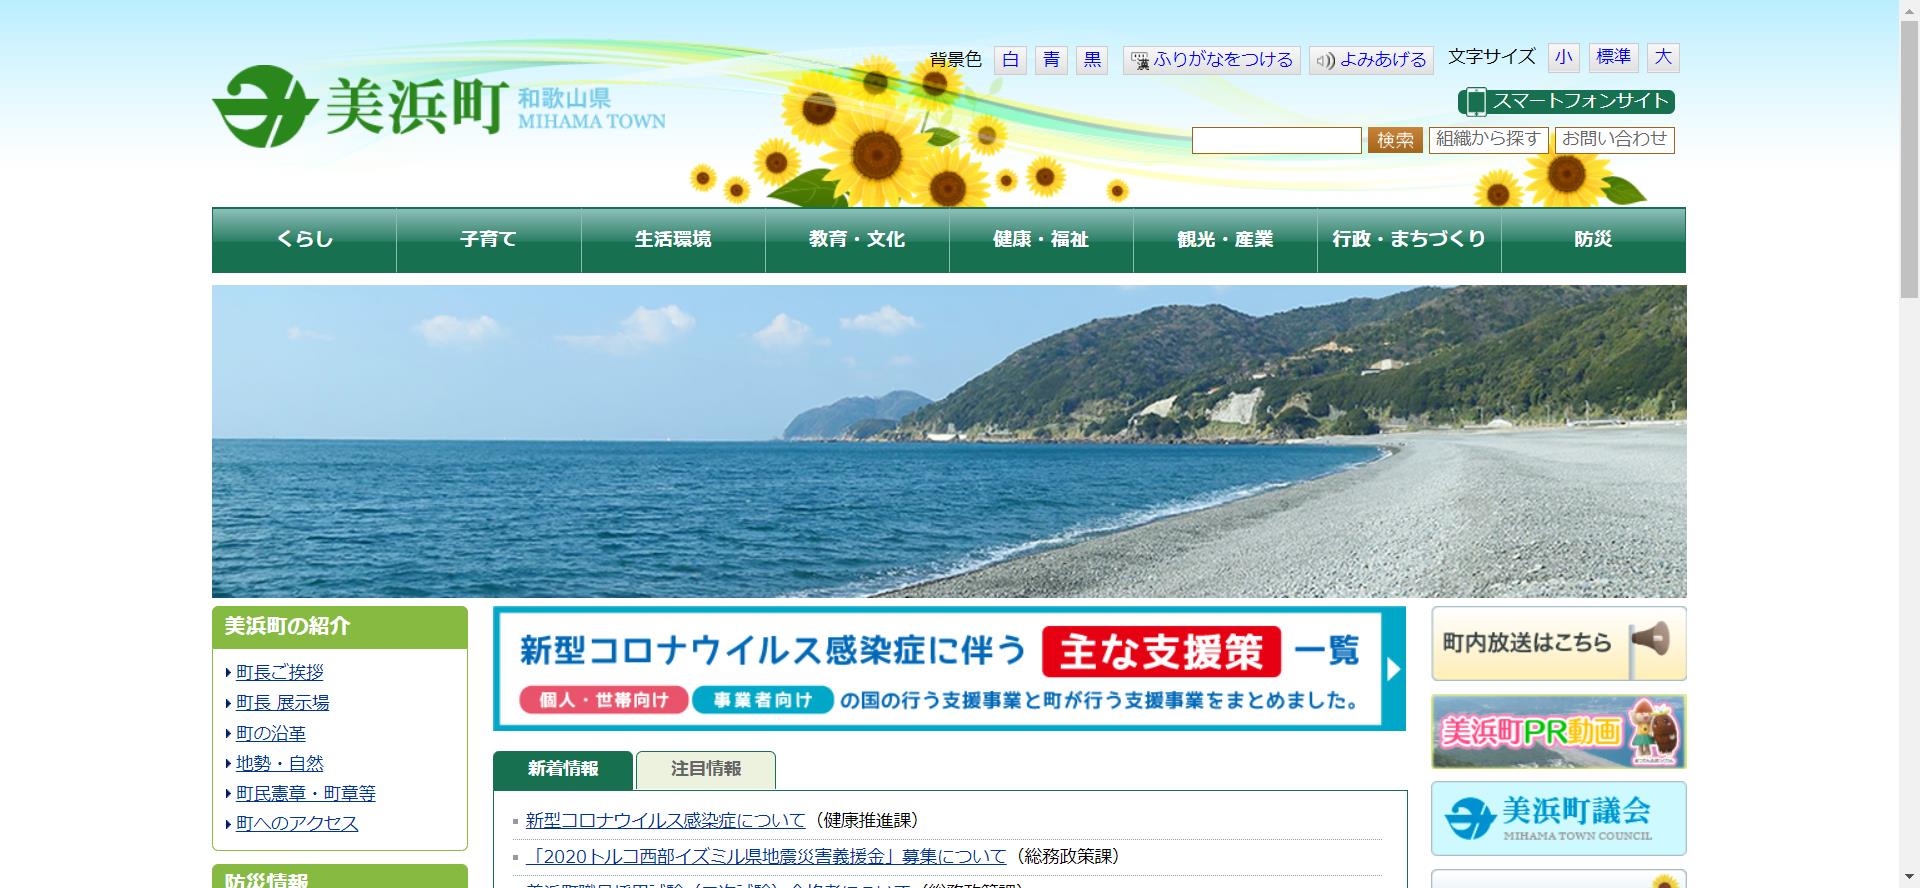This screenshot has height=888, width=1920.
Task: Click the page vertical scrollbar thumb
Action: pos(1909,158)
